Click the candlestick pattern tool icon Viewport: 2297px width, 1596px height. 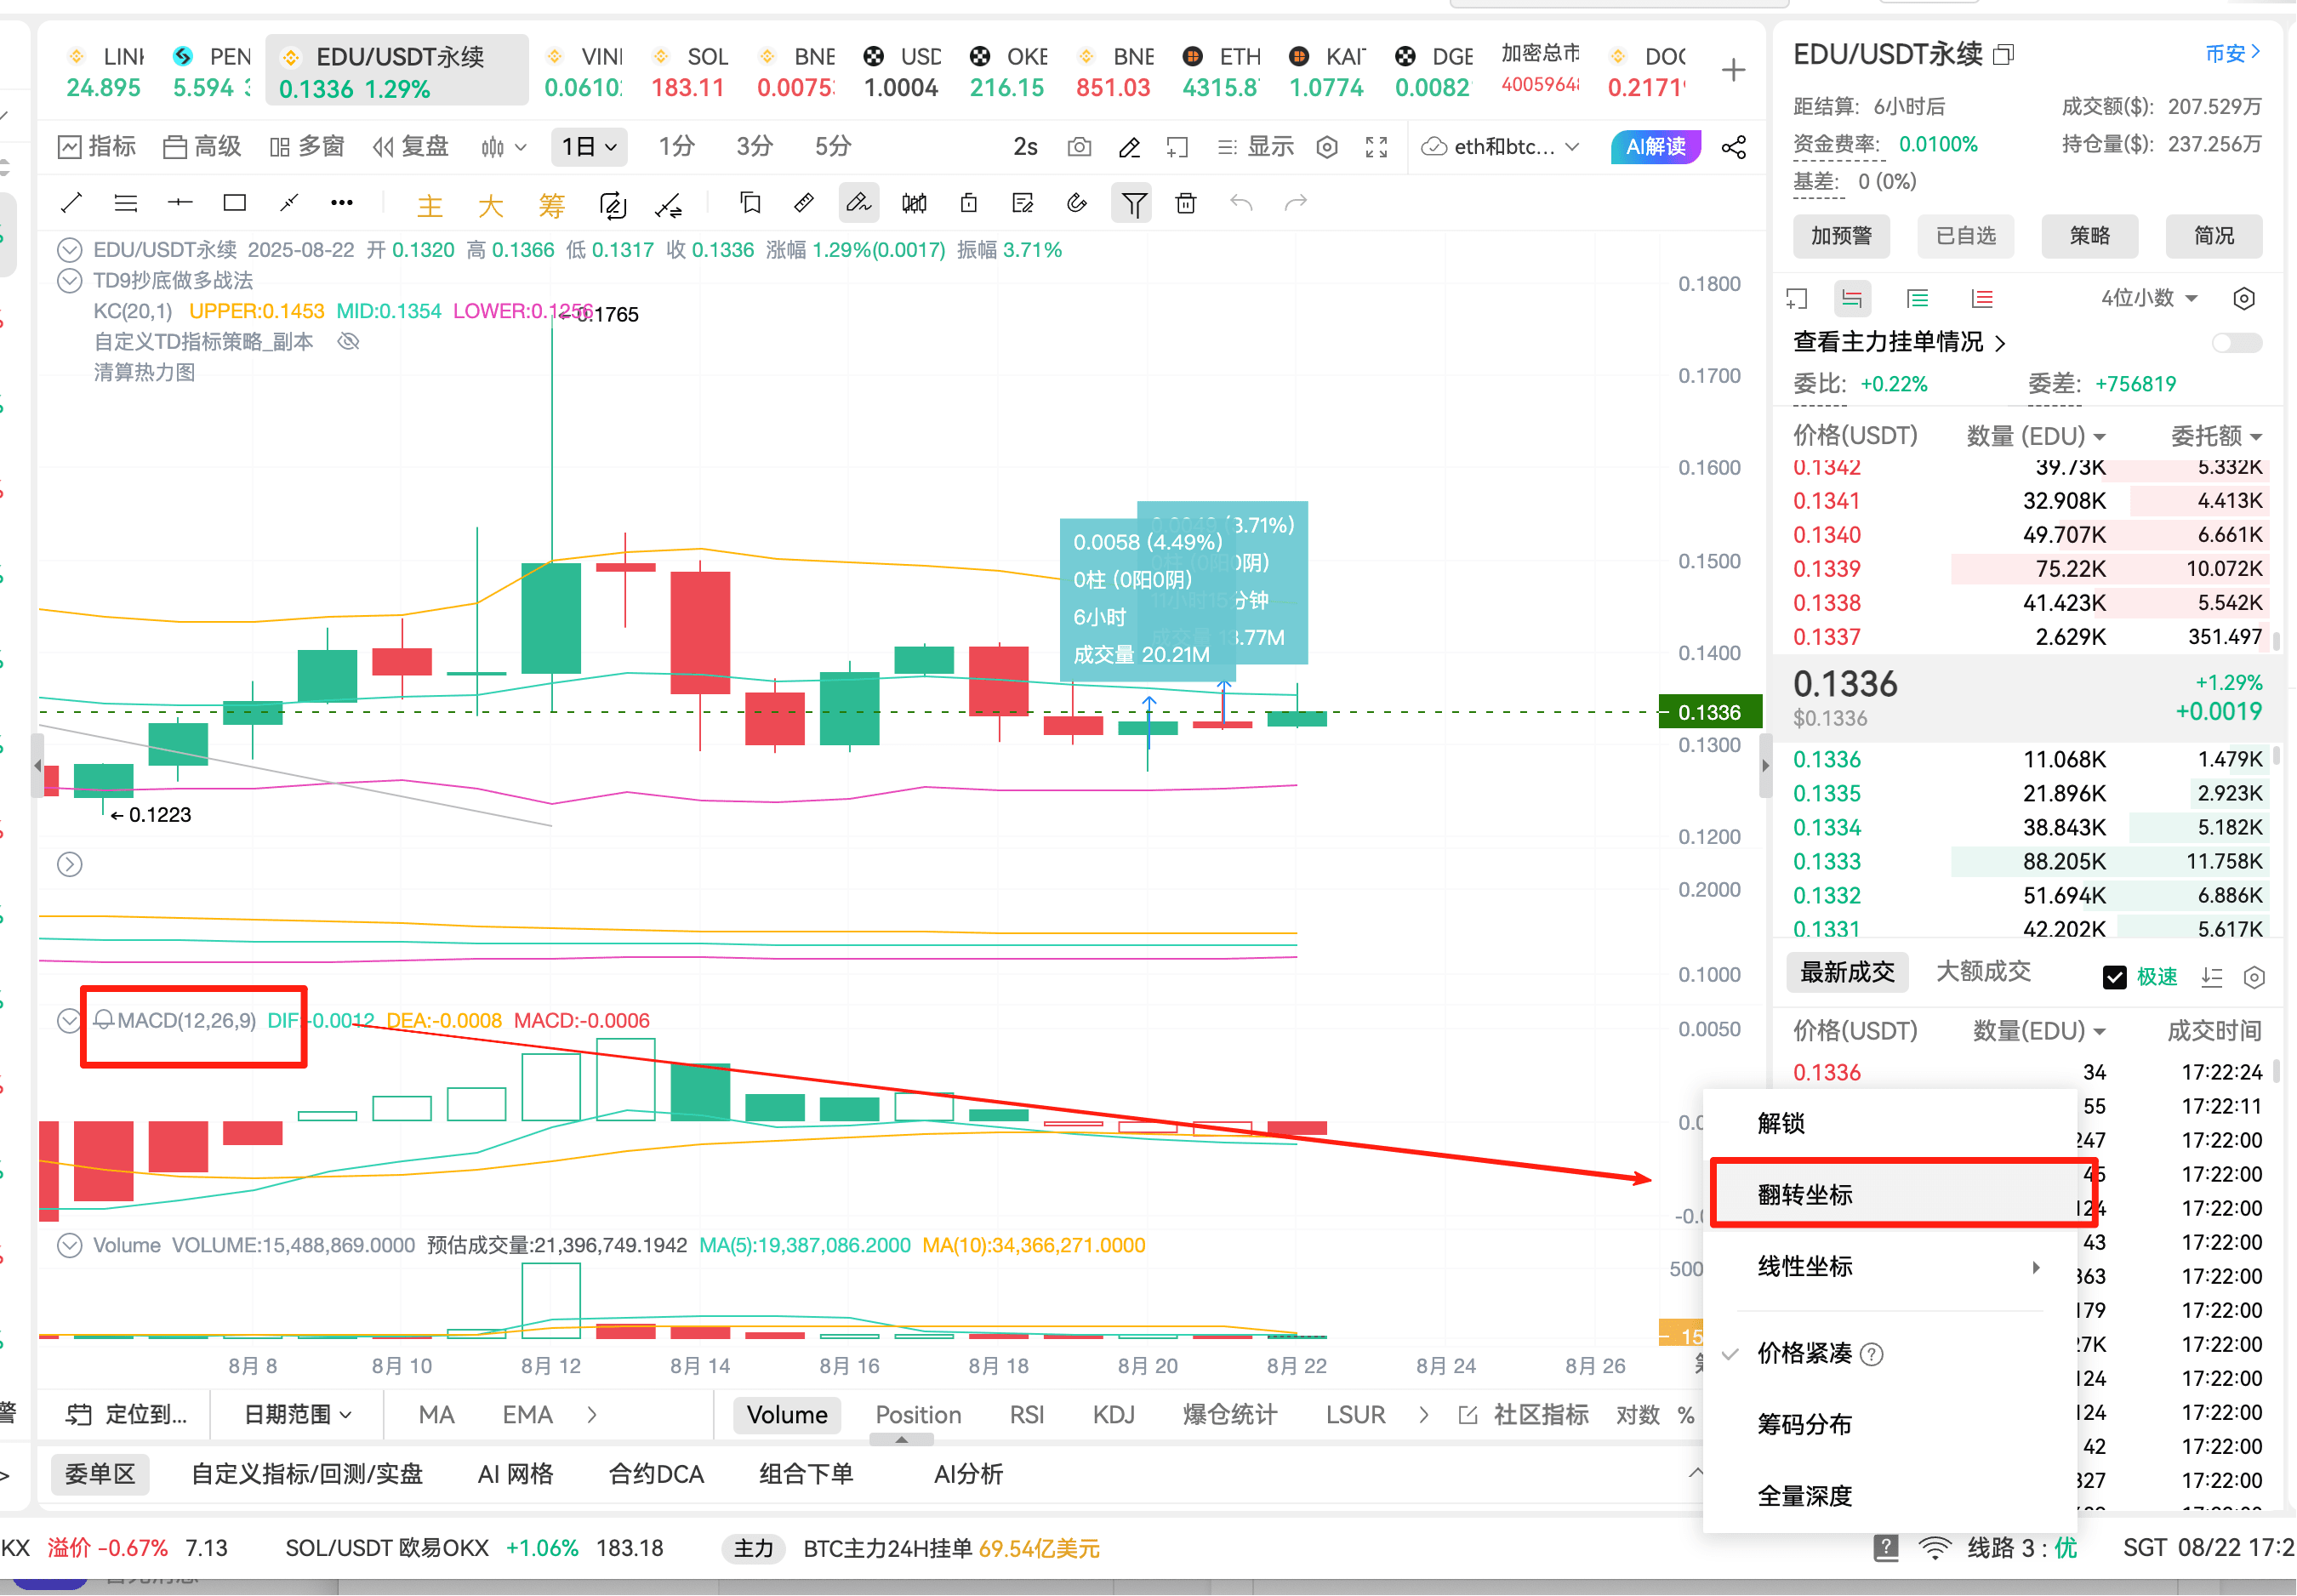(914, 203)
